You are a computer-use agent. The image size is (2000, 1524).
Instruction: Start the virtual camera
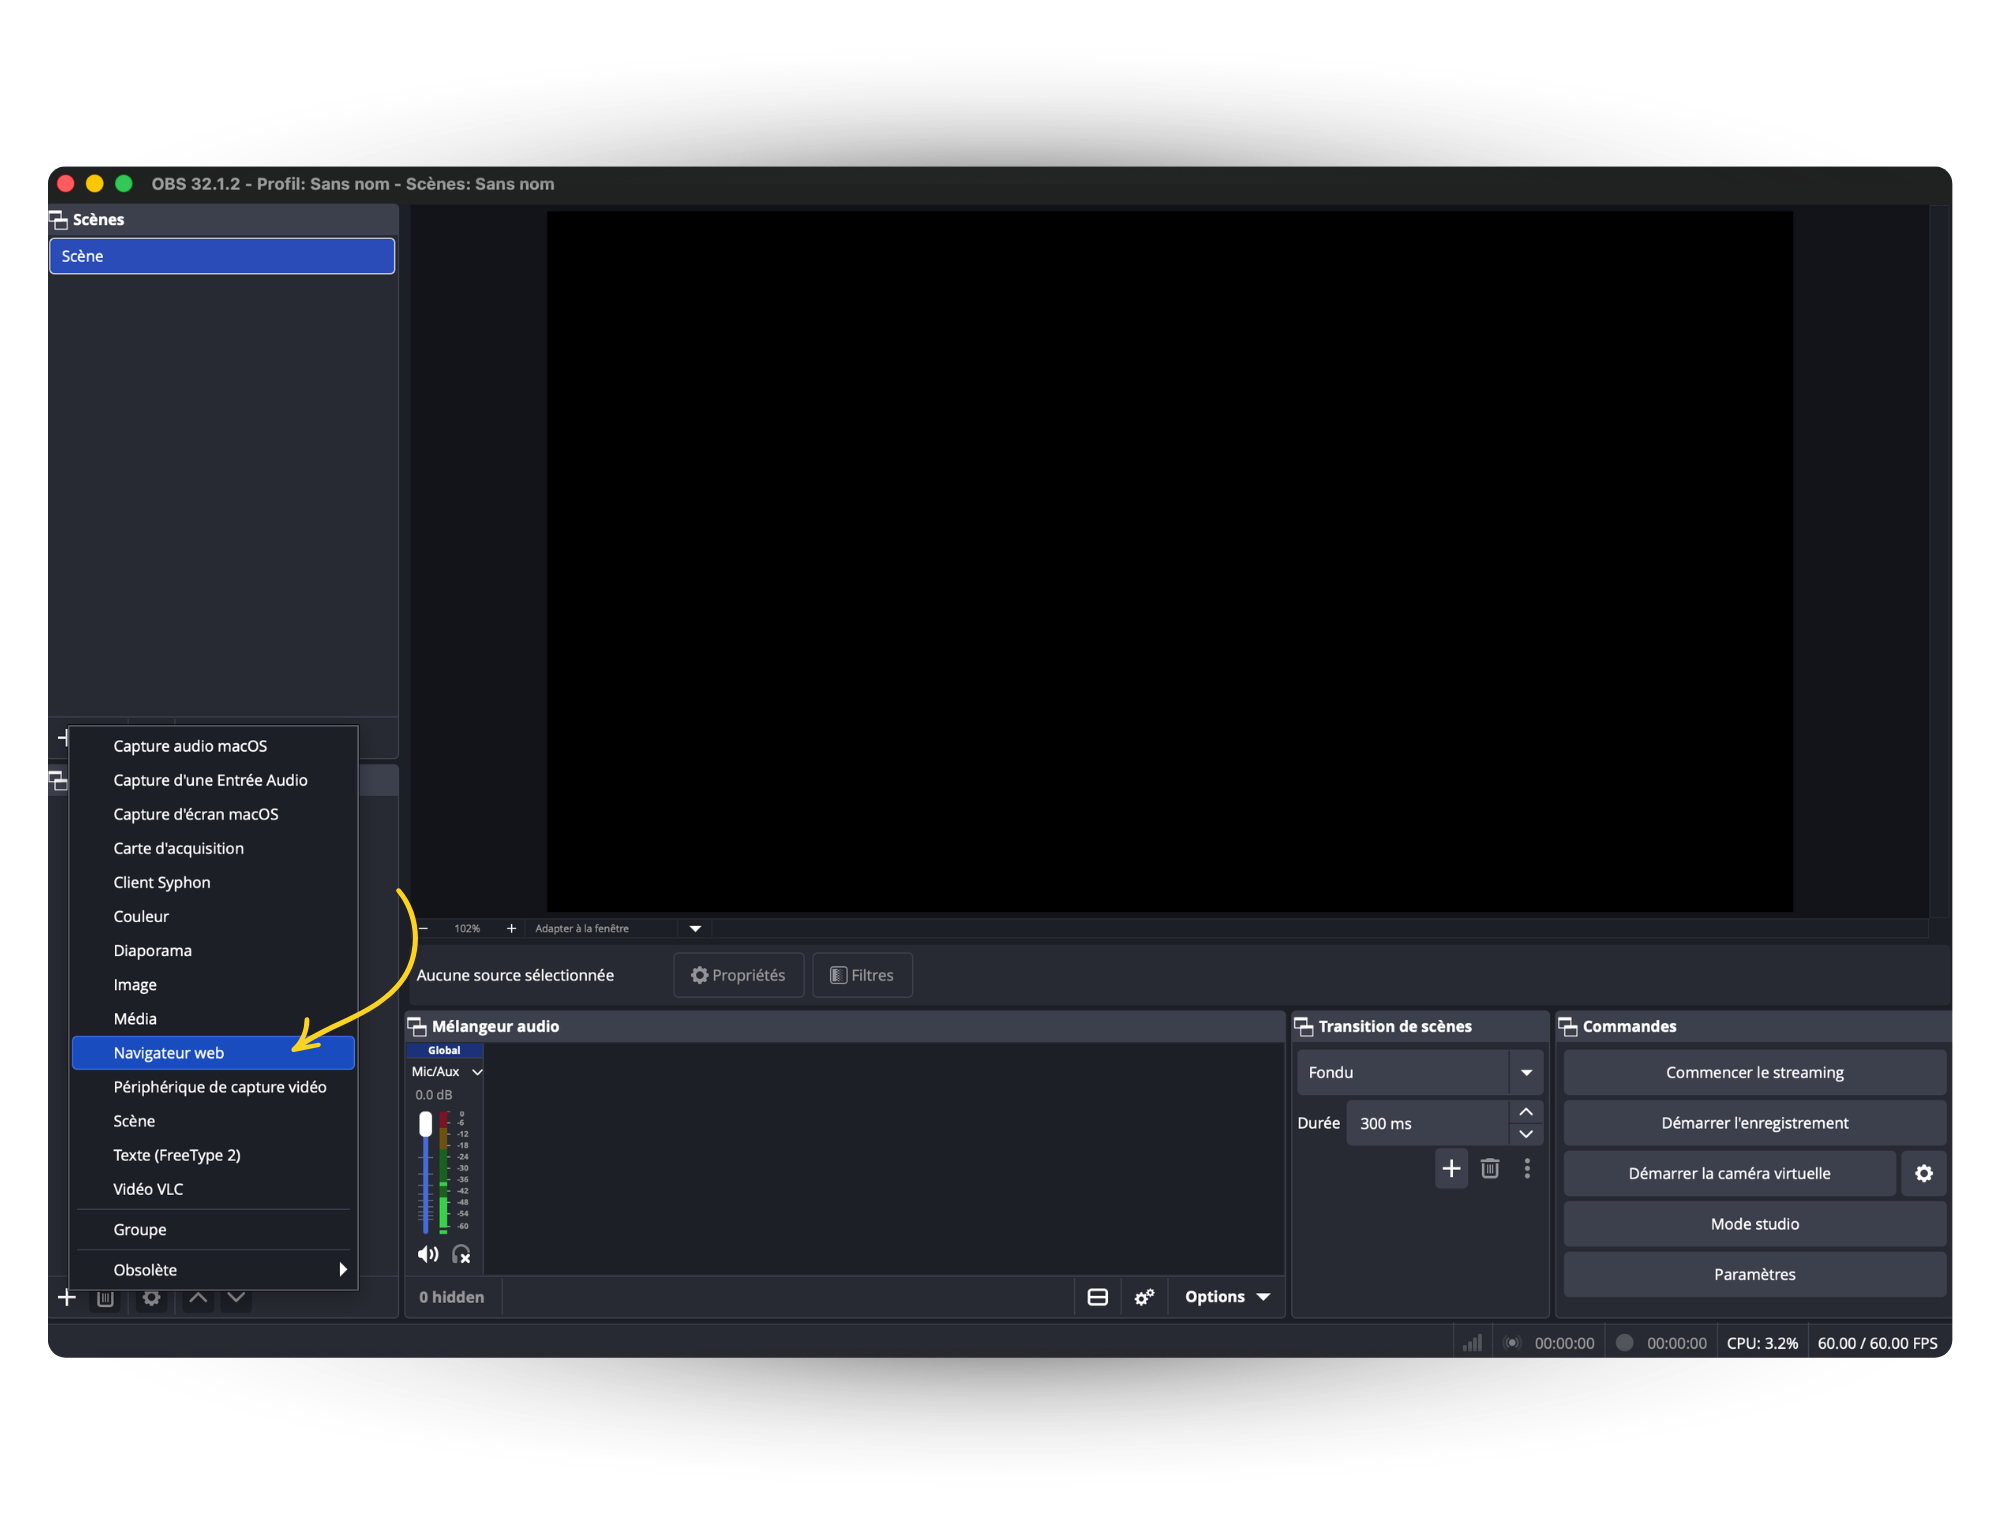[x=1729, y=1173]
